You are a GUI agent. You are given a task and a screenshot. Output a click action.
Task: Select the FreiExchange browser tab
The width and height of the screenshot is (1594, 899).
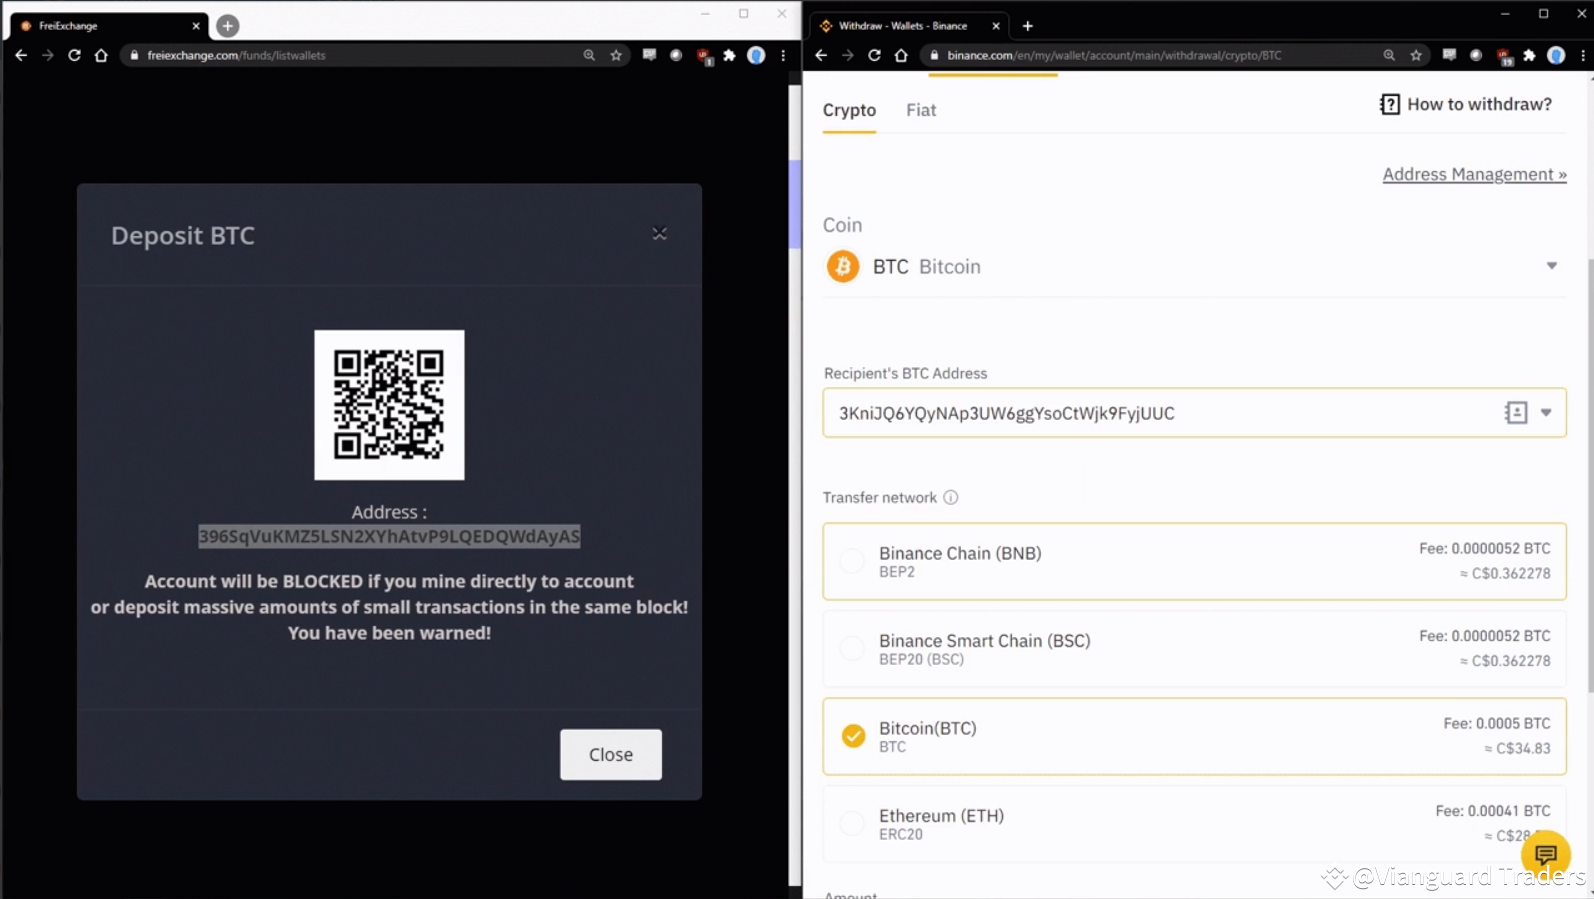(108, 26)
